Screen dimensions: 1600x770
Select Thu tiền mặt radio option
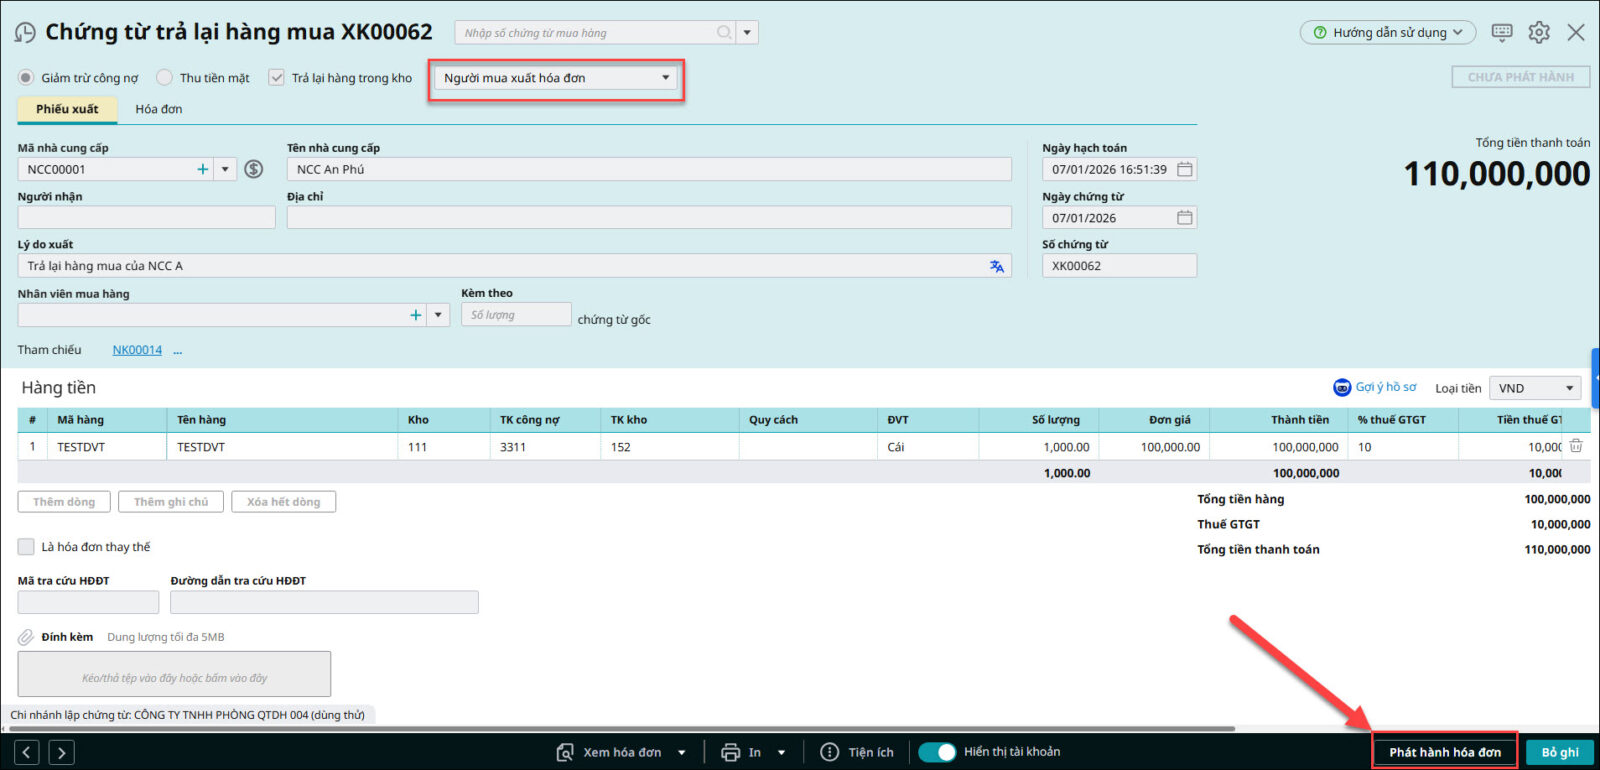click(165, 78)
